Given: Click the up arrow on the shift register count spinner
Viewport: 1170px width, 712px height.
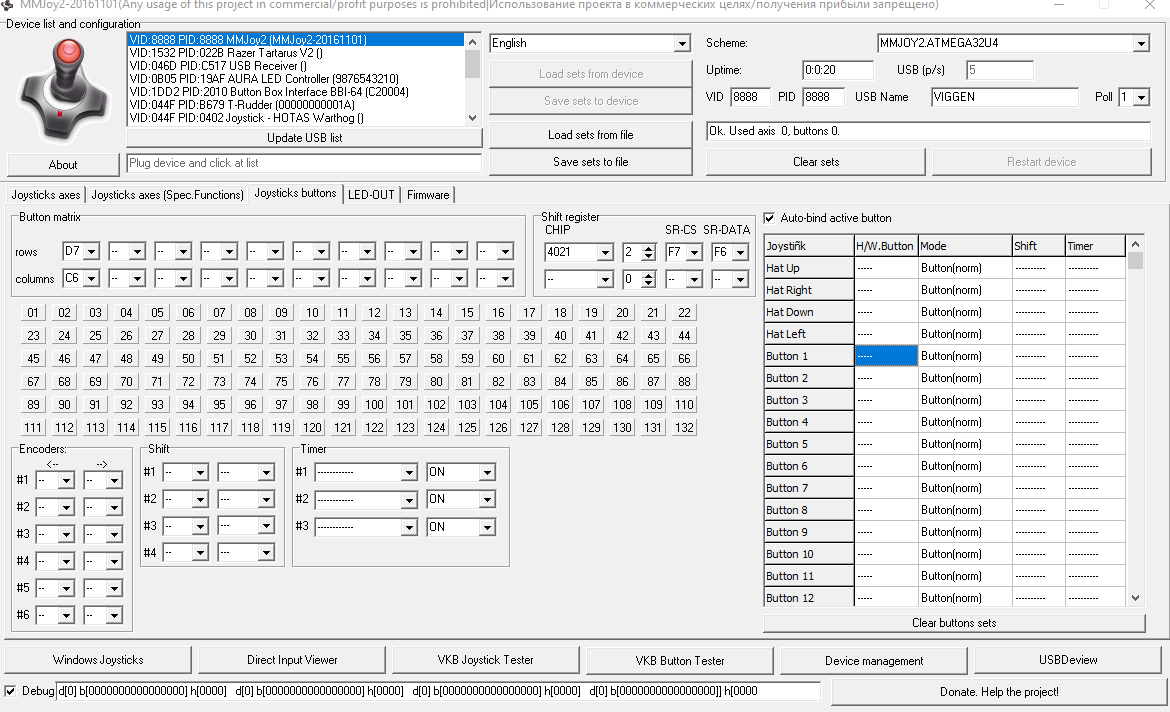Looking at the screenshot, I should point(649,248).
